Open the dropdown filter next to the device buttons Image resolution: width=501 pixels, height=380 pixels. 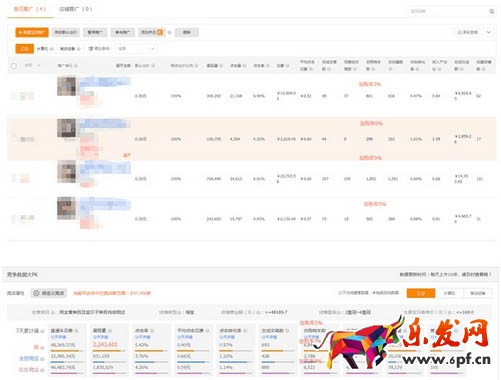pyautogui.click(x=136, y=49)
